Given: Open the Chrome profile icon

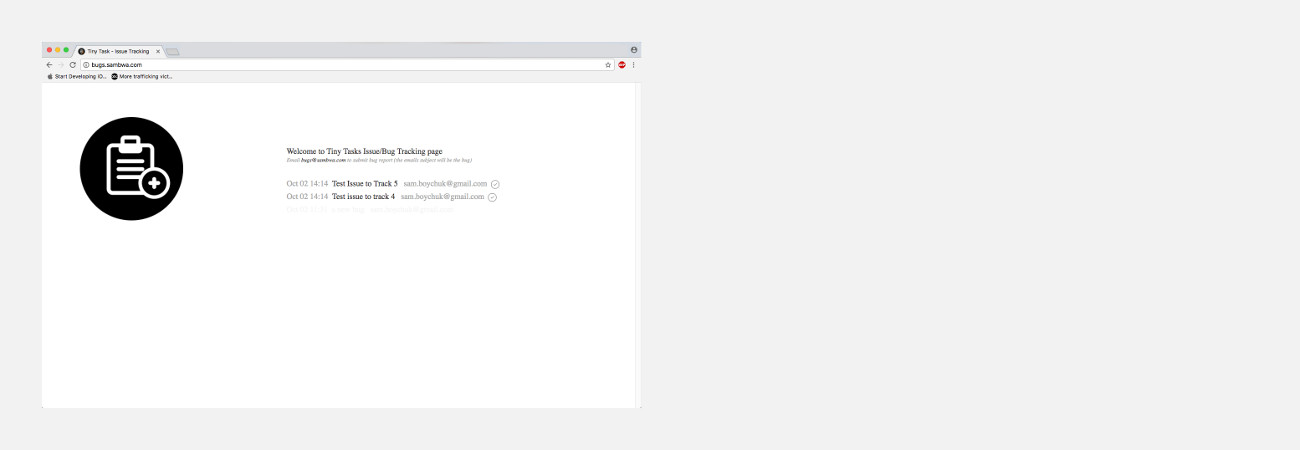Looking at the screenshot, I should pyautogui.click(x=634, y=49).
